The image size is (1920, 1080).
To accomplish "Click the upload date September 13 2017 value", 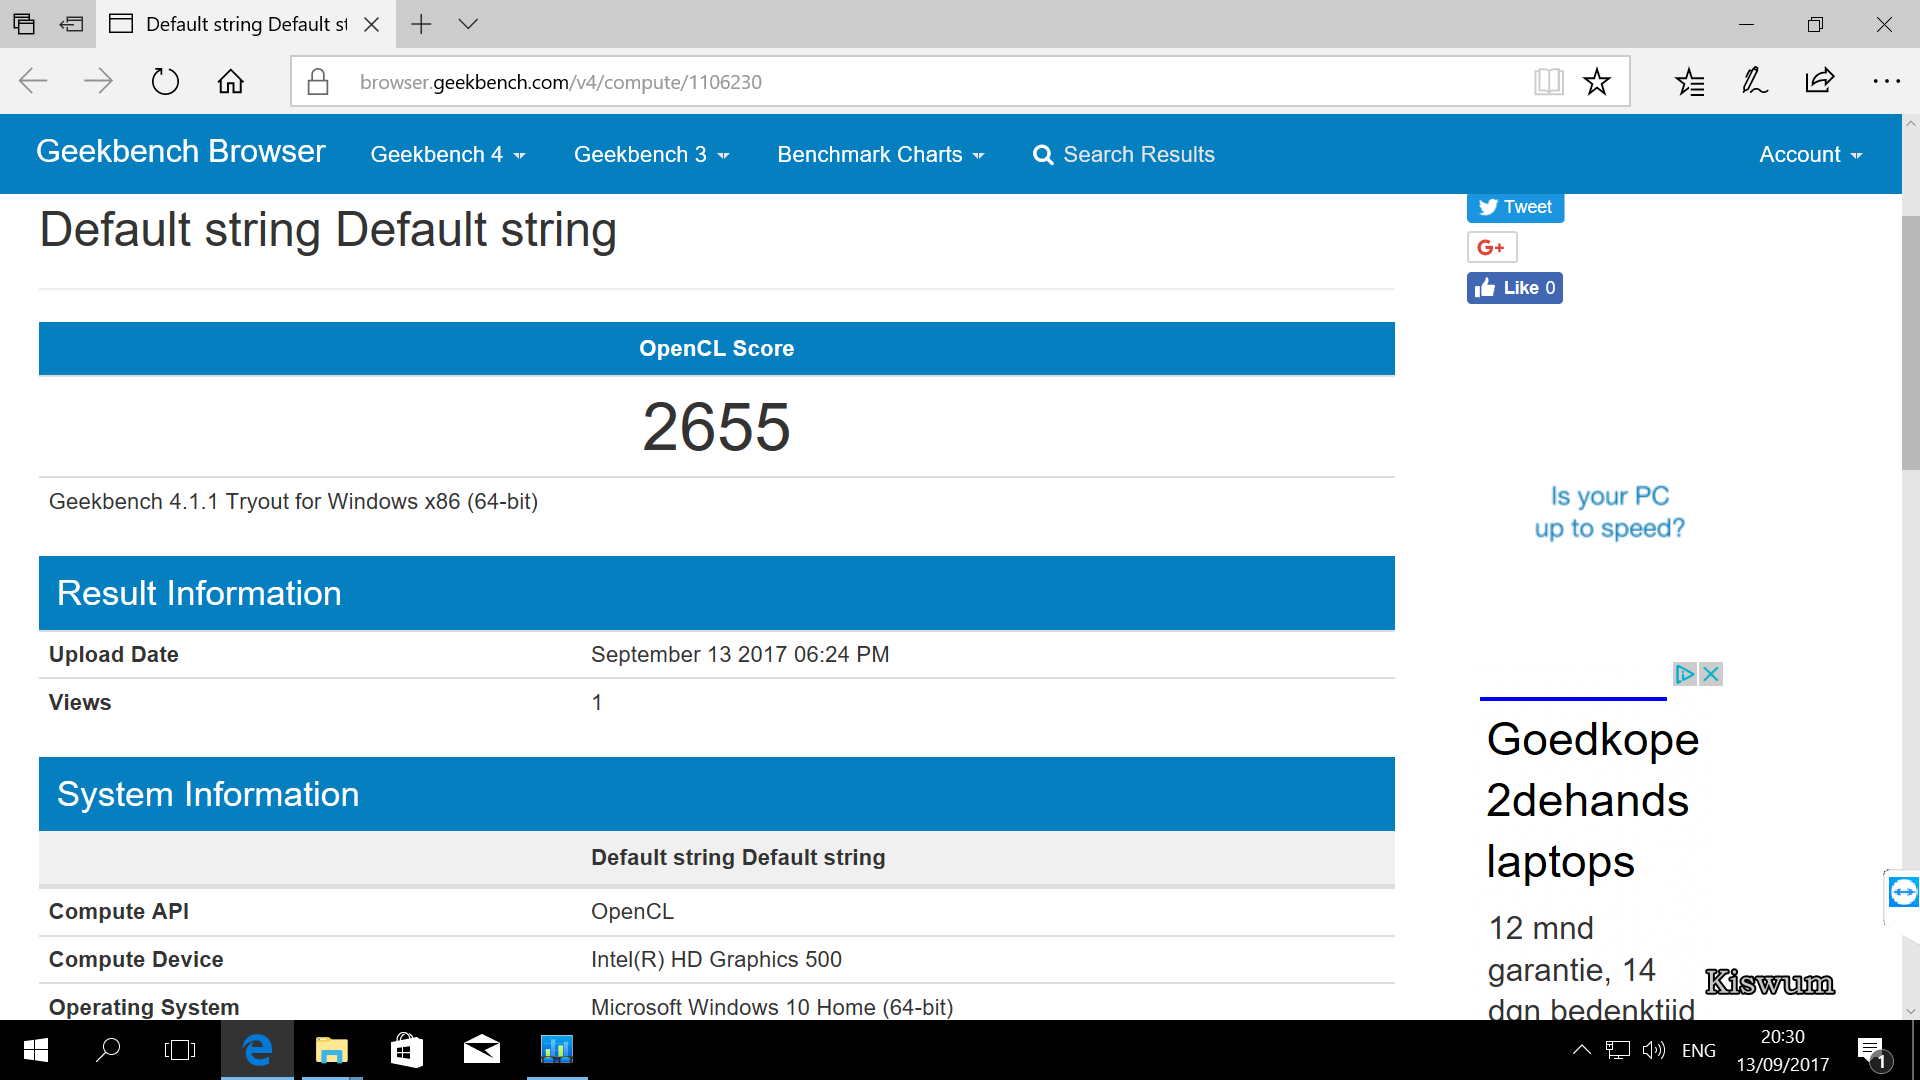I will click(x=740, y=654).
